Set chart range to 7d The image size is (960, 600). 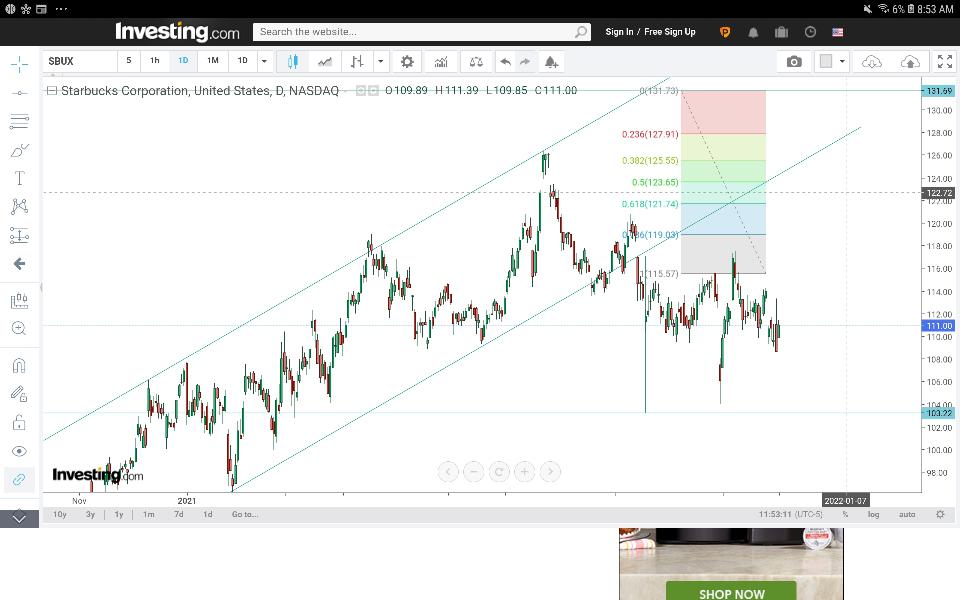179,514
